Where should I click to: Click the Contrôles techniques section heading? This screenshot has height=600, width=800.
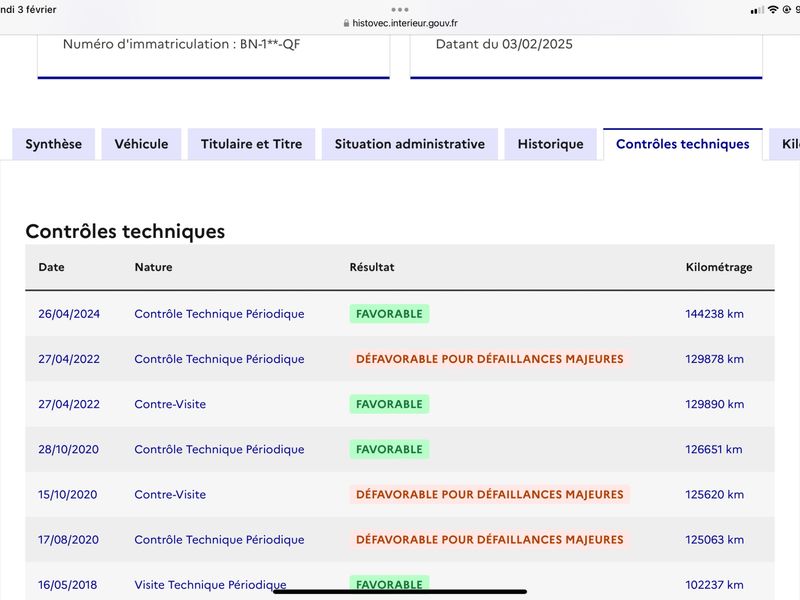pyautogui.click(x=125, y=232)
